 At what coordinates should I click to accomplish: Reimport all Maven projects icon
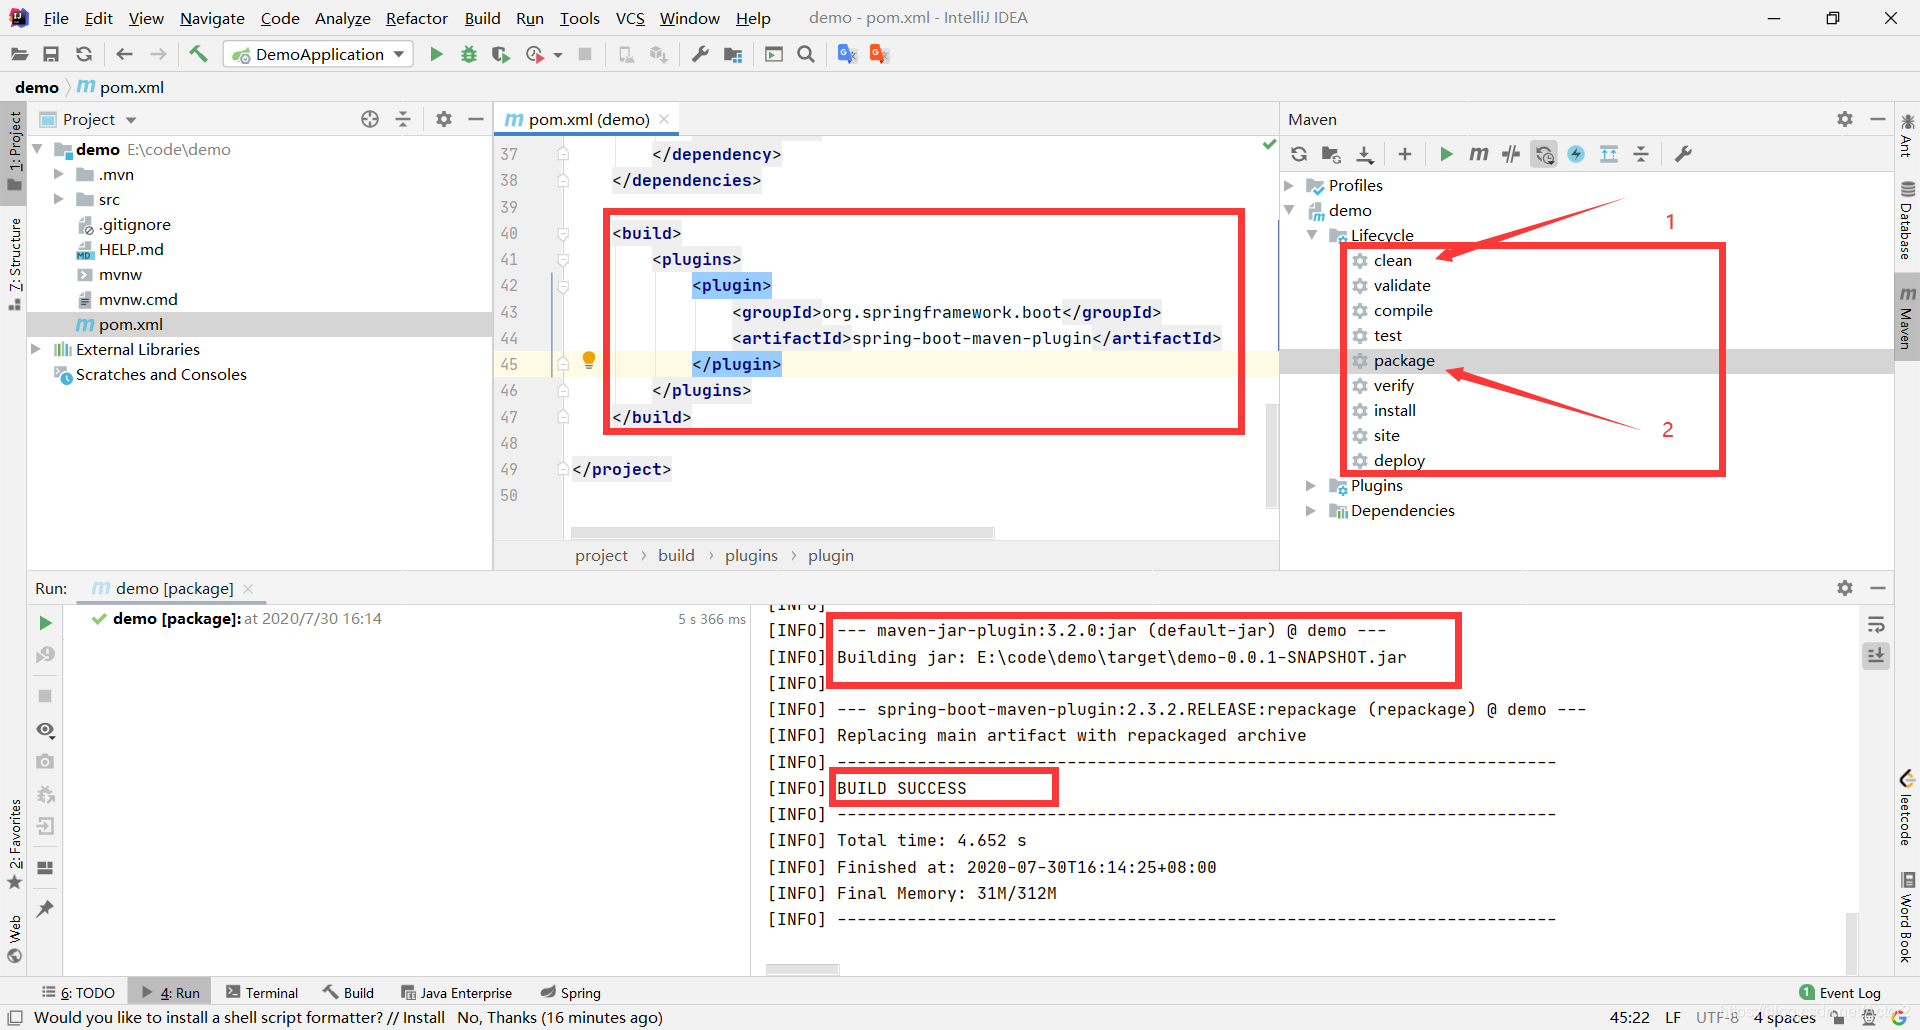click(1299, 154)
